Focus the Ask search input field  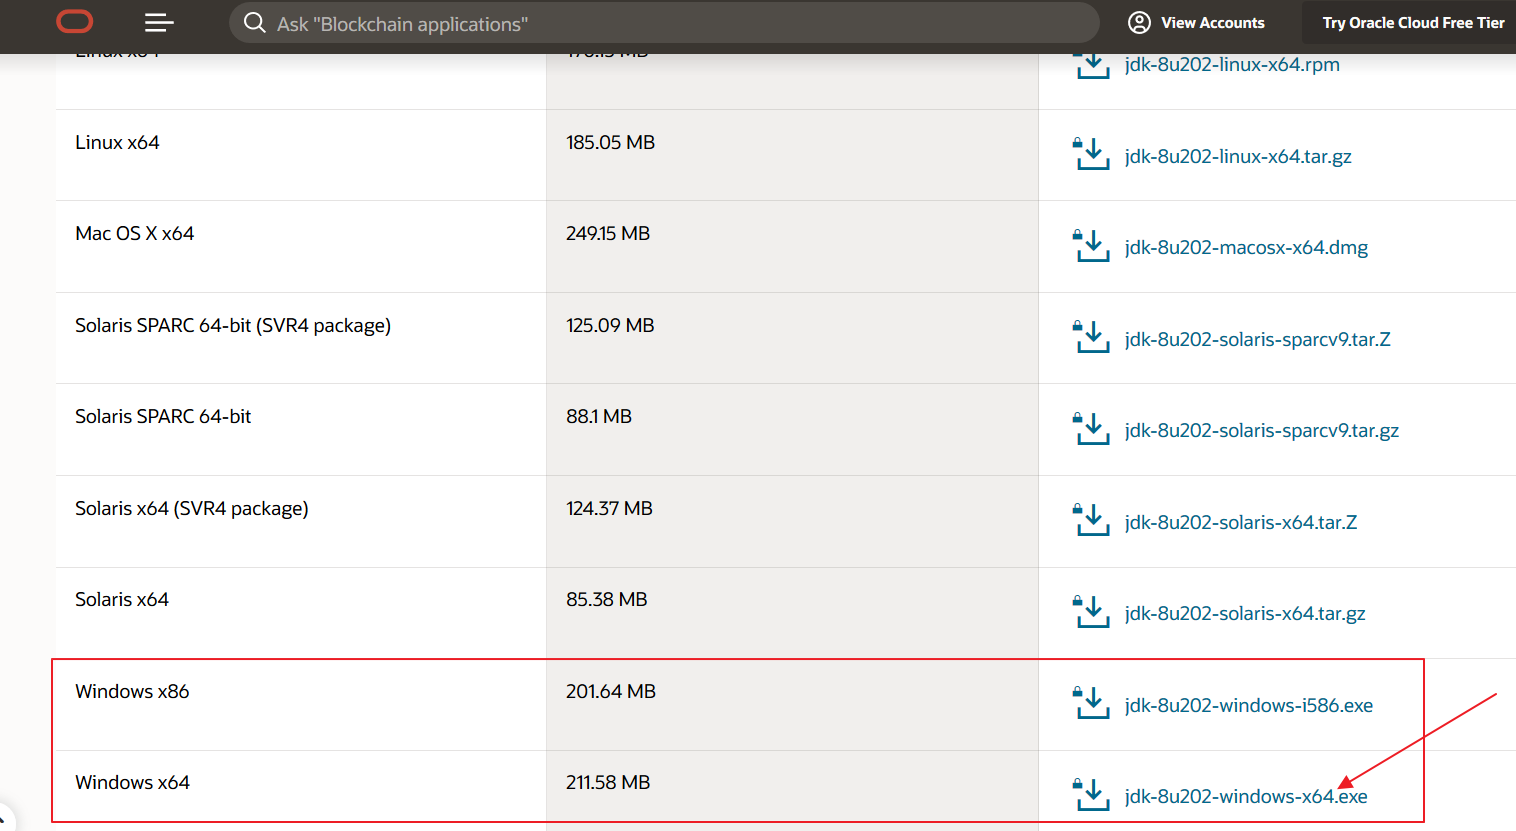pyautogui.click(x=660, y=24)
